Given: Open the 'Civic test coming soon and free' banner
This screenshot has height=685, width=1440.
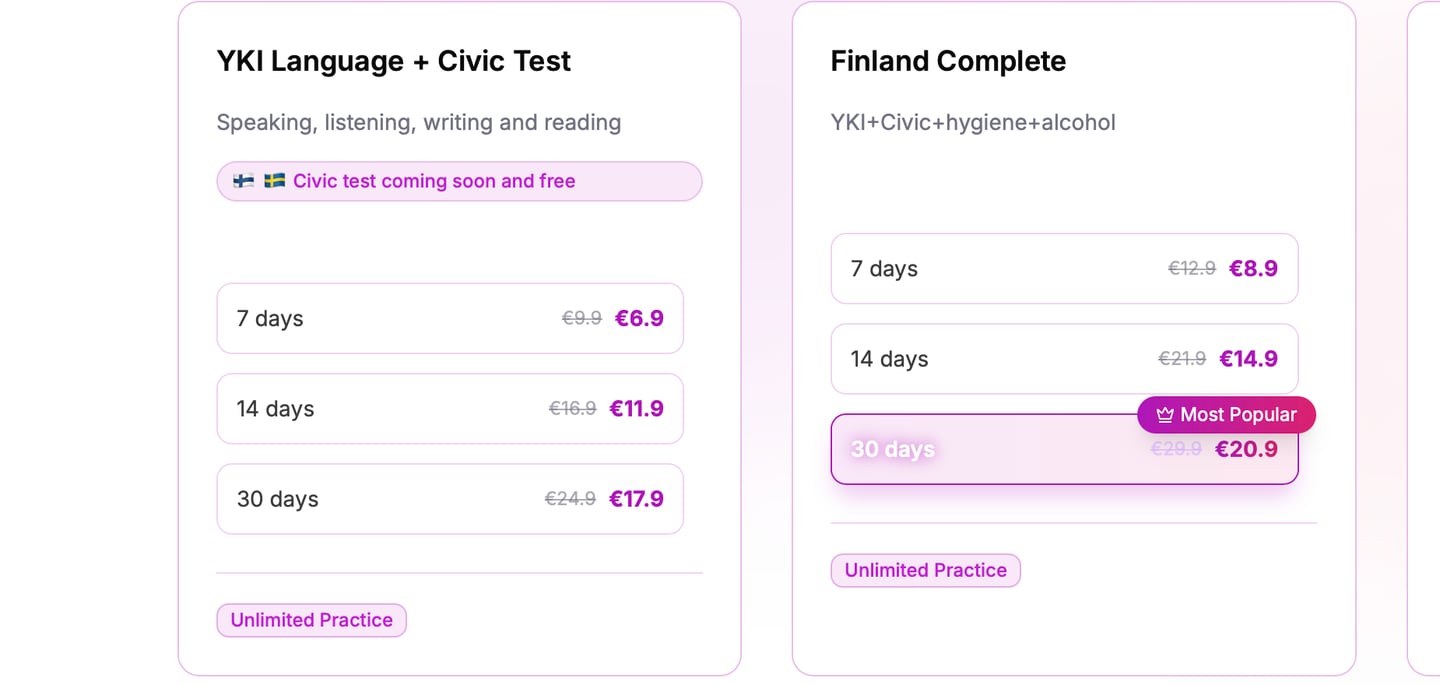Looking at the screenshot, I should (x=458, y=181).
